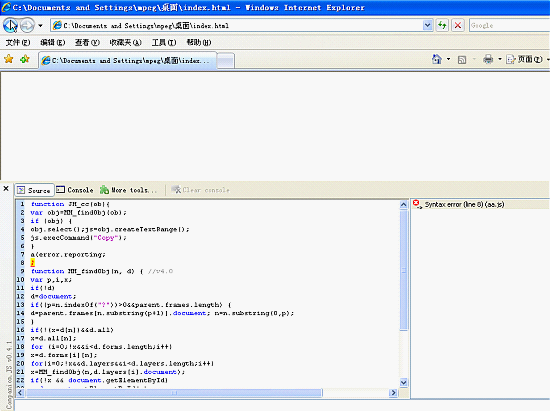Click the green Refresh arrows icon
Image resolution: width=551 pixels, height=412 pixels.
click(442, 25)
